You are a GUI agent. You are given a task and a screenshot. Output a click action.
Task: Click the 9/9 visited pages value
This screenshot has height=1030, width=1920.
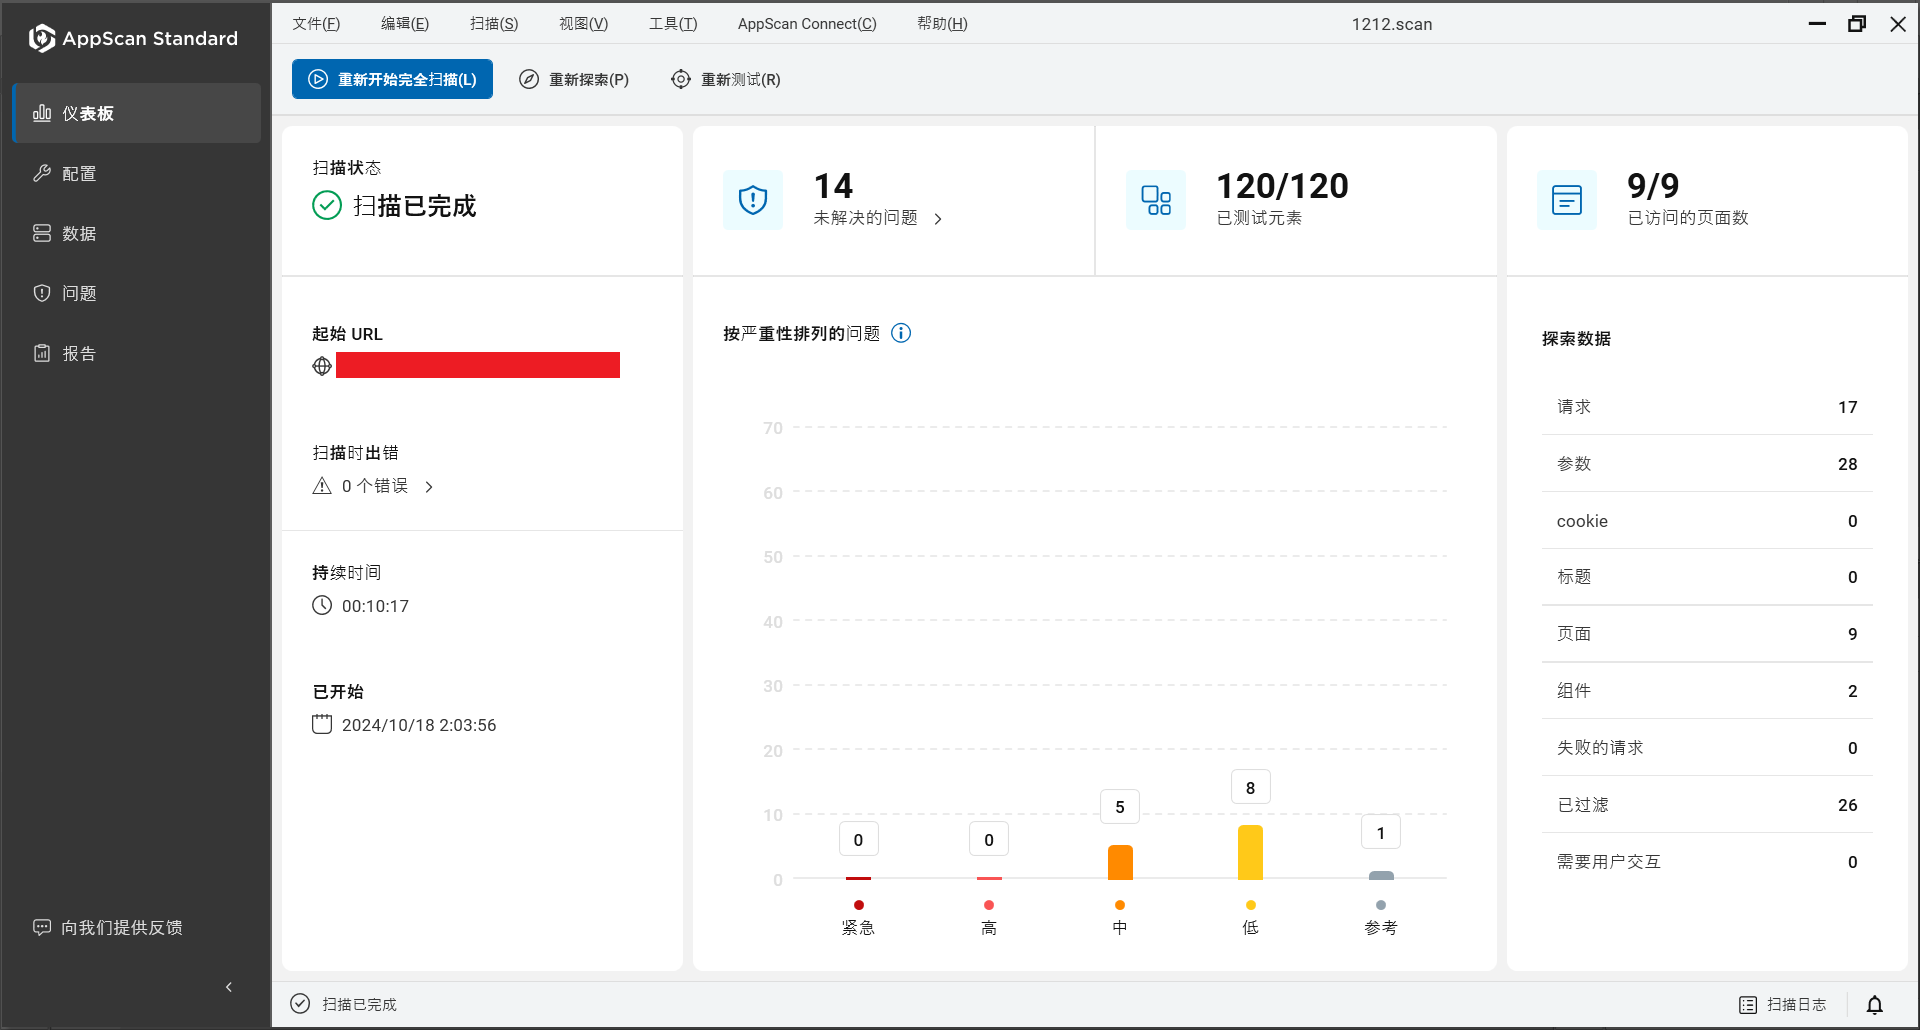tap(1653, 186)
